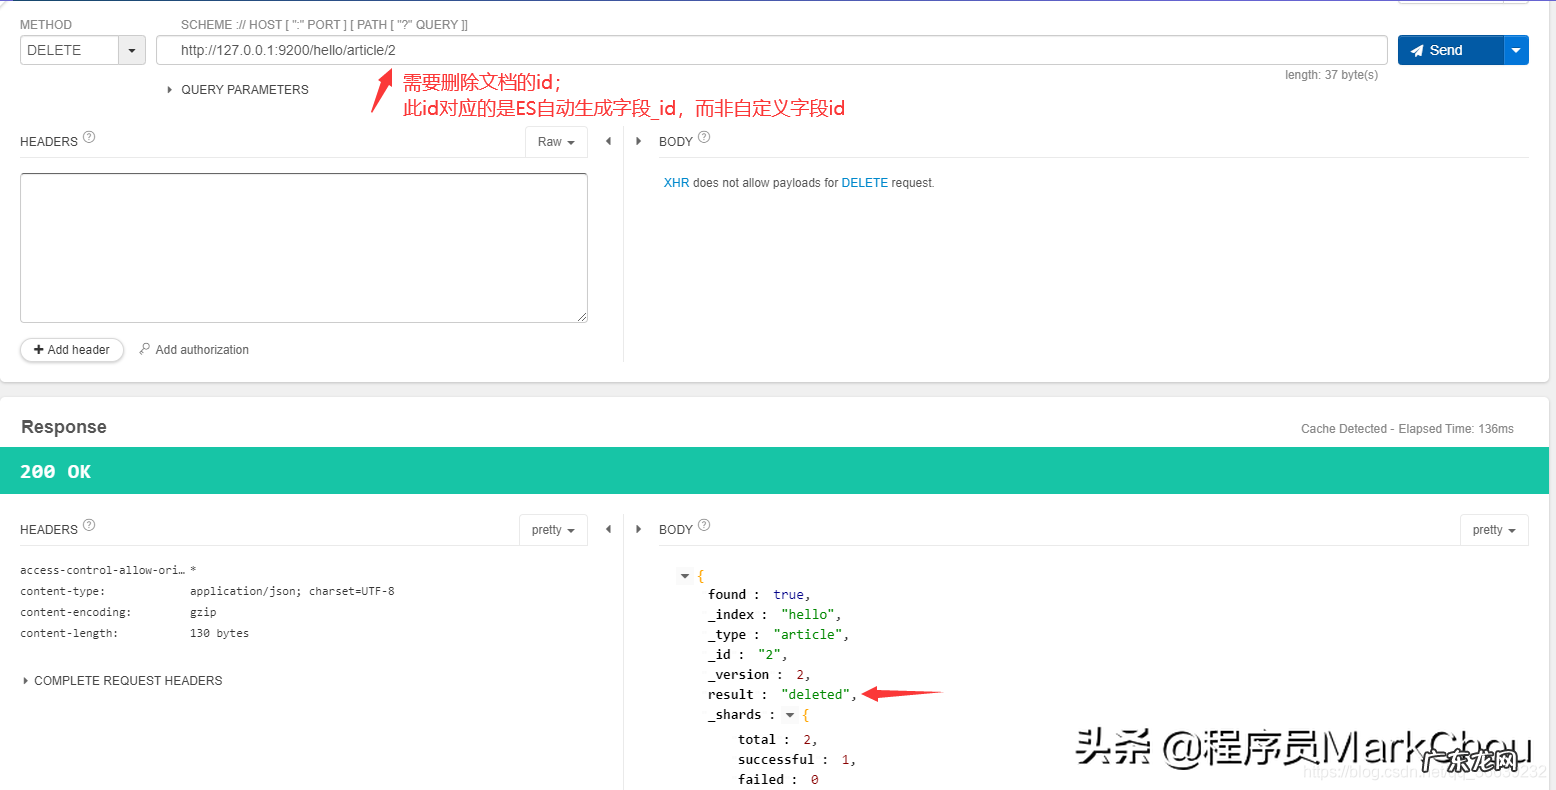Click the right arrow beside response BODY
1556x790 pixels.
tap(639, 529)
